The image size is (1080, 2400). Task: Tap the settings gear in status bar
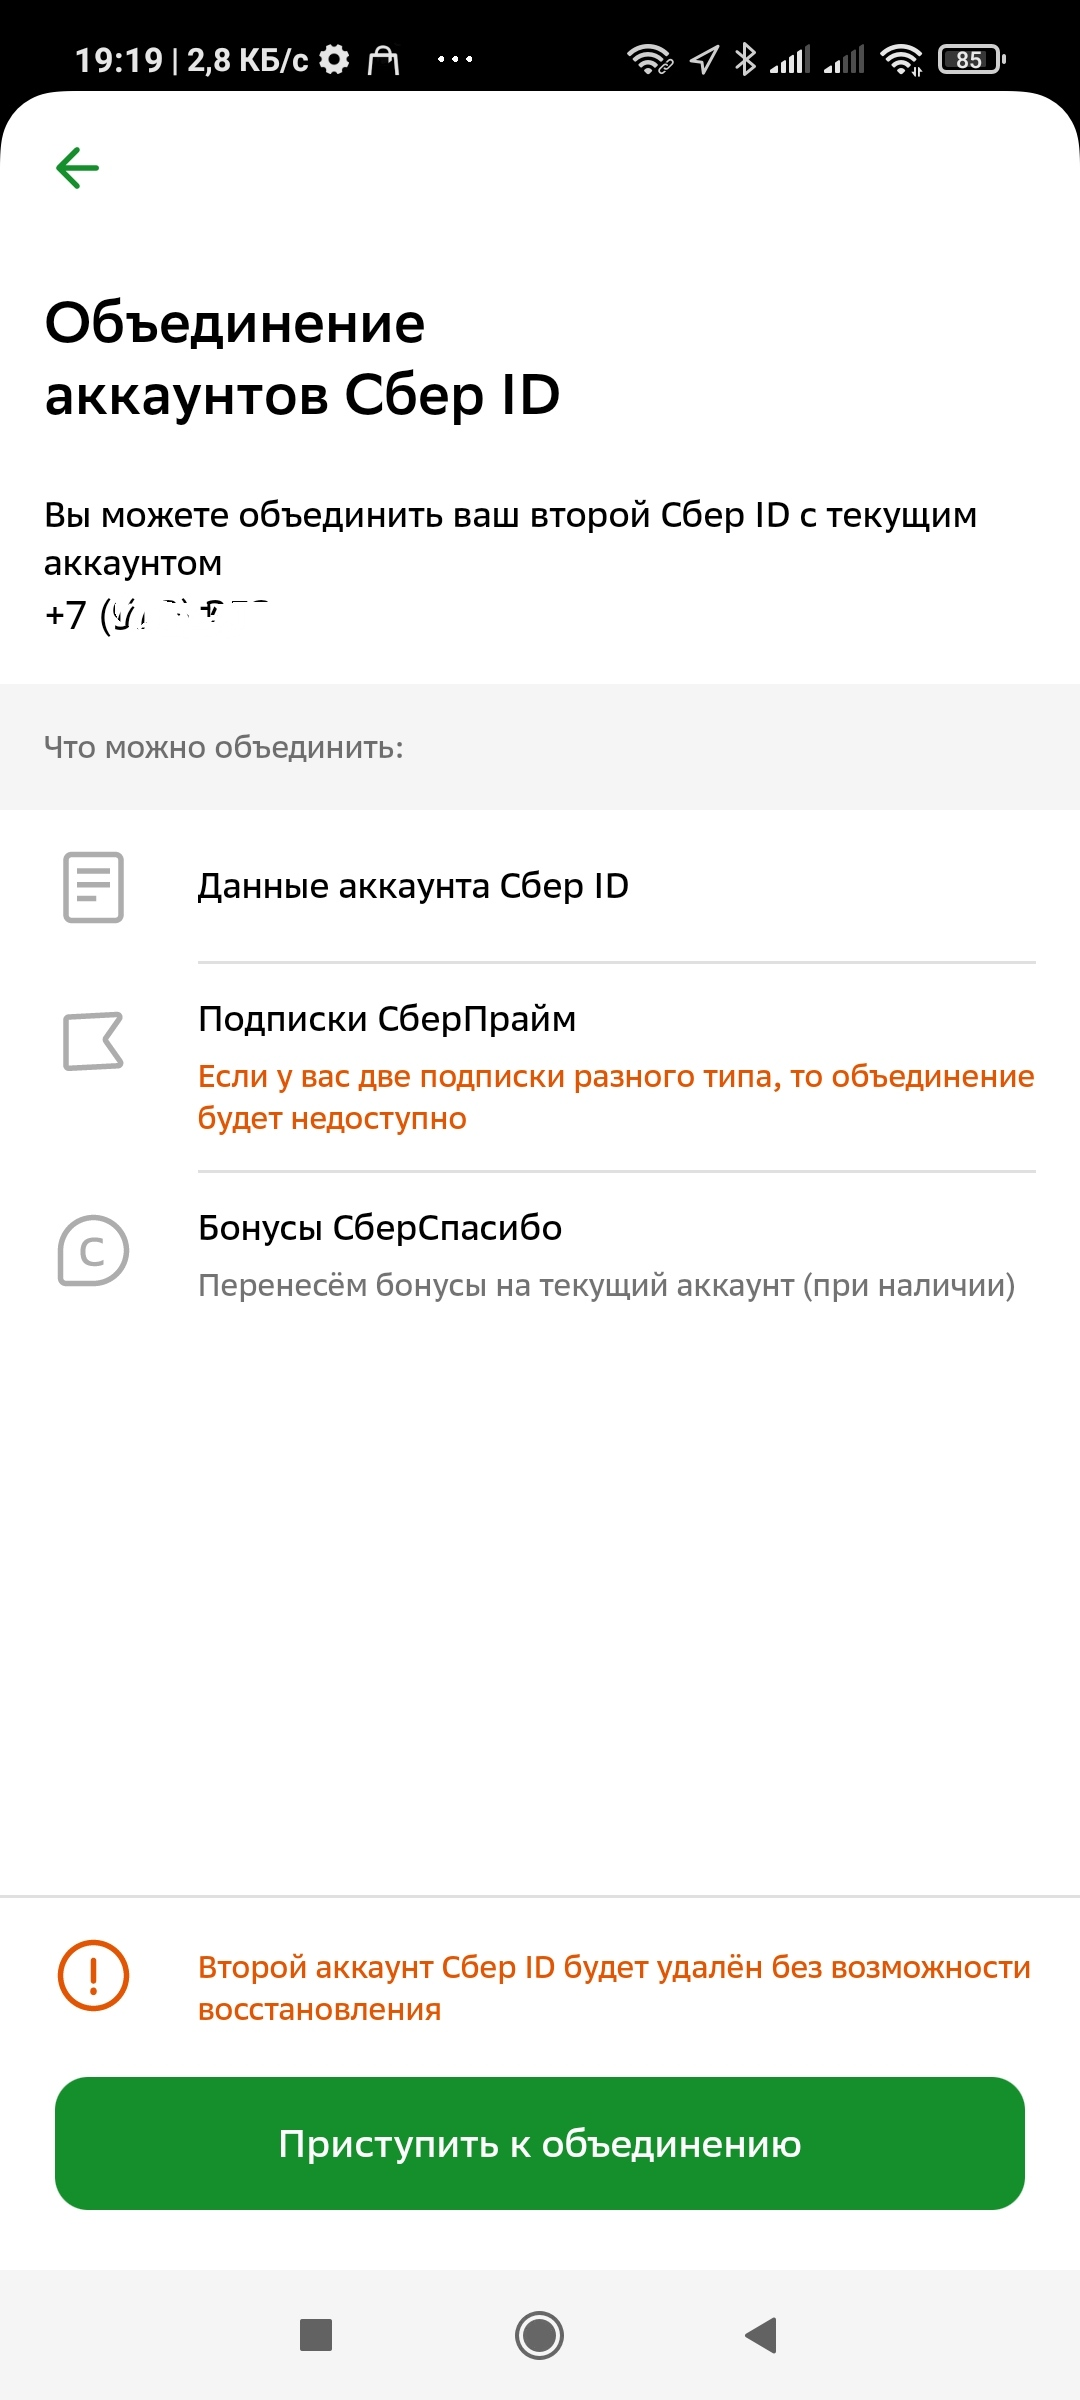tap(334, 60)
